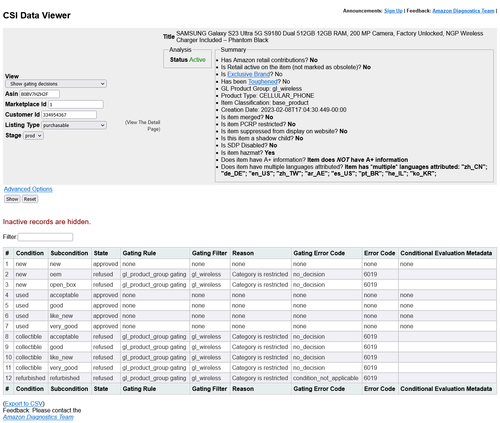This screenshot has width=500, height=423.
Task: Open Amazon Diagnostics Team link in header
Action: pos(463,11)
